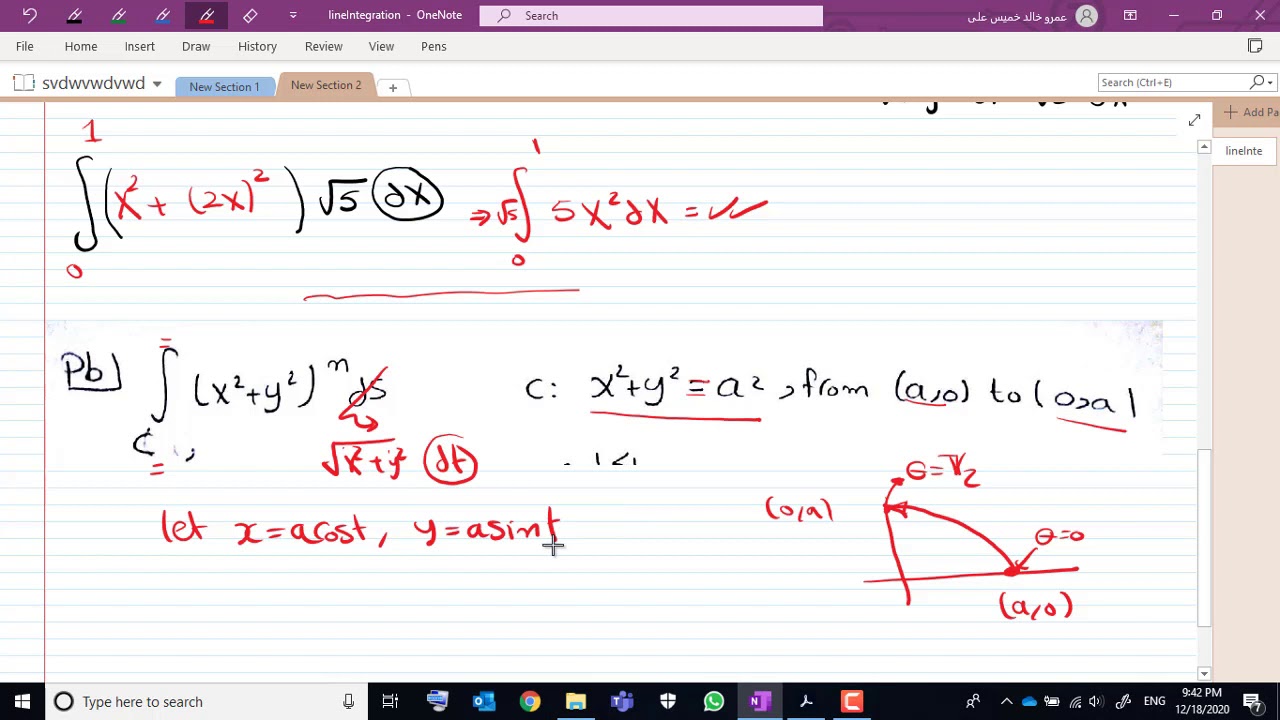Open the New Section 2 tab
This screenshot has height=720, width=1280.
[326, 85]
